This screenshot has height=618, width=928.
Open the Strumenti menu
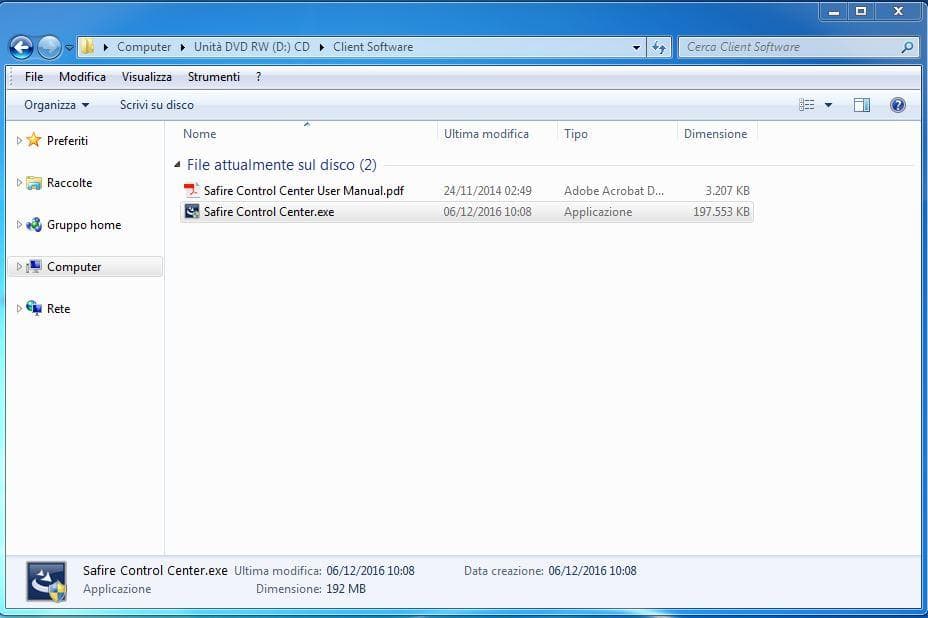coord(213,77)
